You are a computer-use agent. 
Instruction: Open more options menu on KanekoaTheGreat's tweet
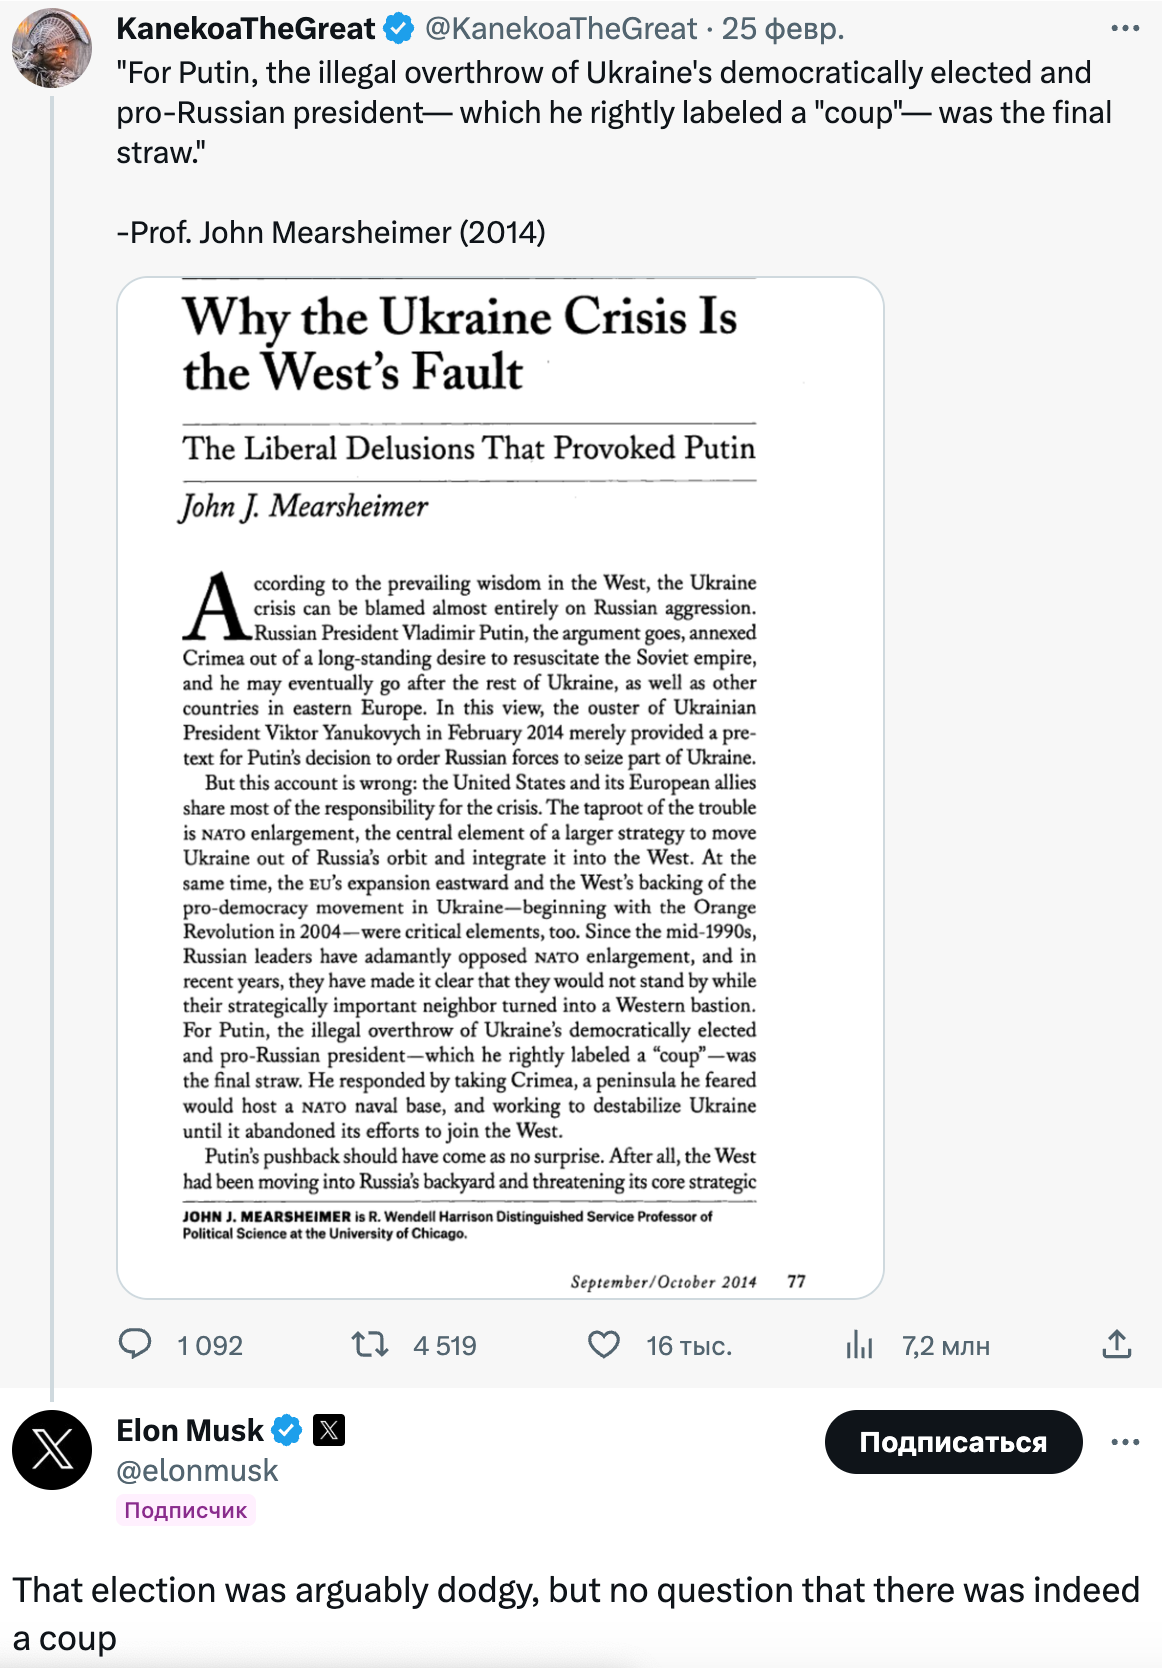[x=1125, y=28]
